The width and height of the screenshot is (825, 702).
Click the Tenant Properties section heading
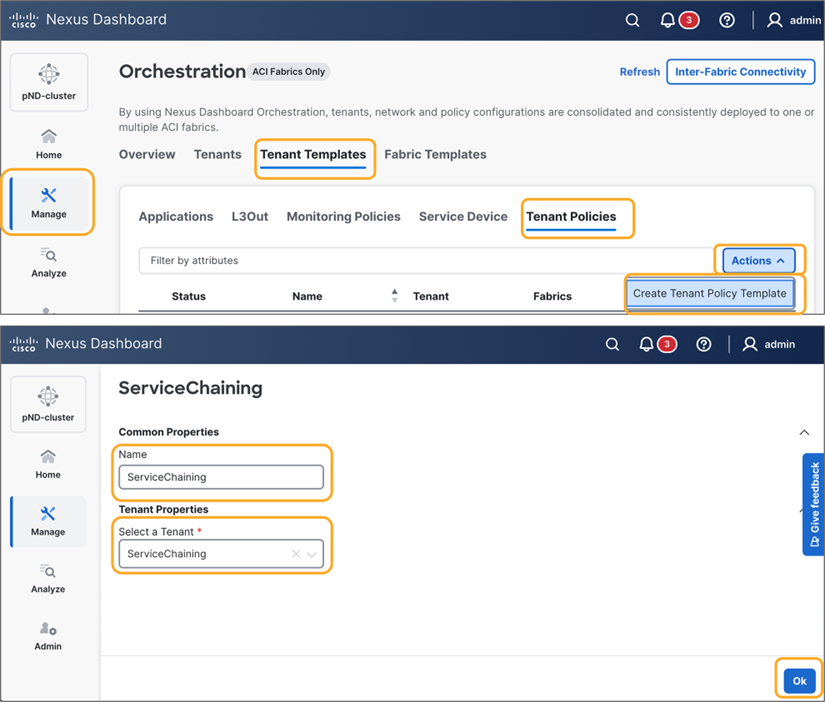click(x=163, y=509)
